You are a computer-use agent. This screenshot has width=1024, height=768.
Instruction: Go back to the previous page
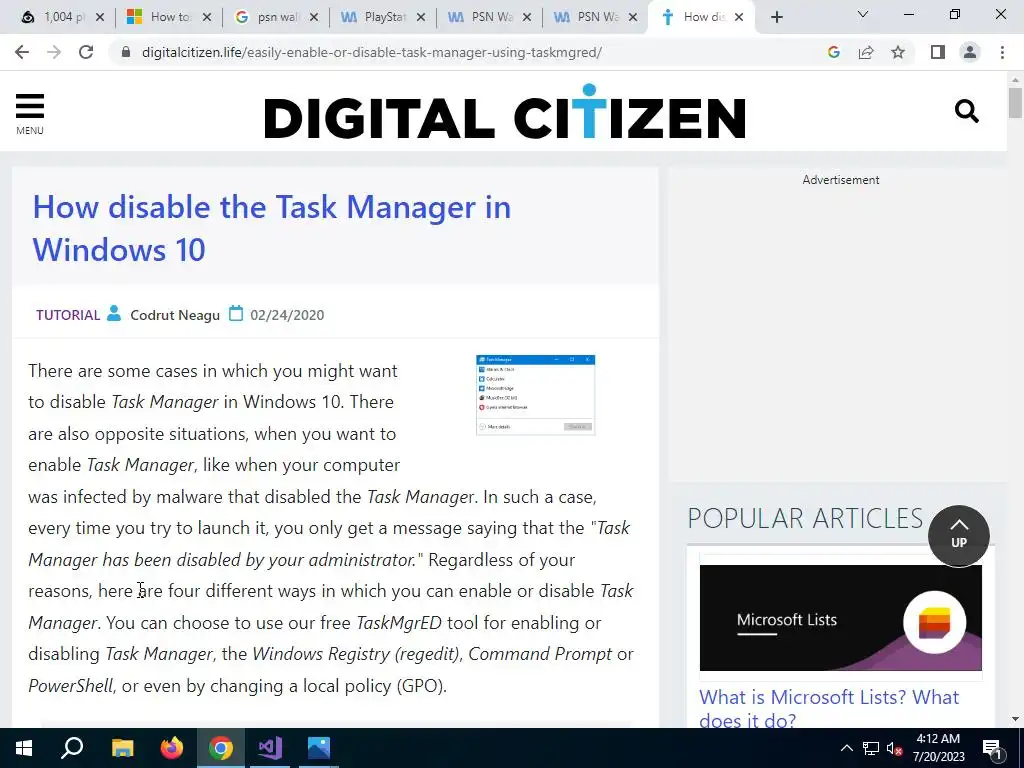[x=22, y=52]
